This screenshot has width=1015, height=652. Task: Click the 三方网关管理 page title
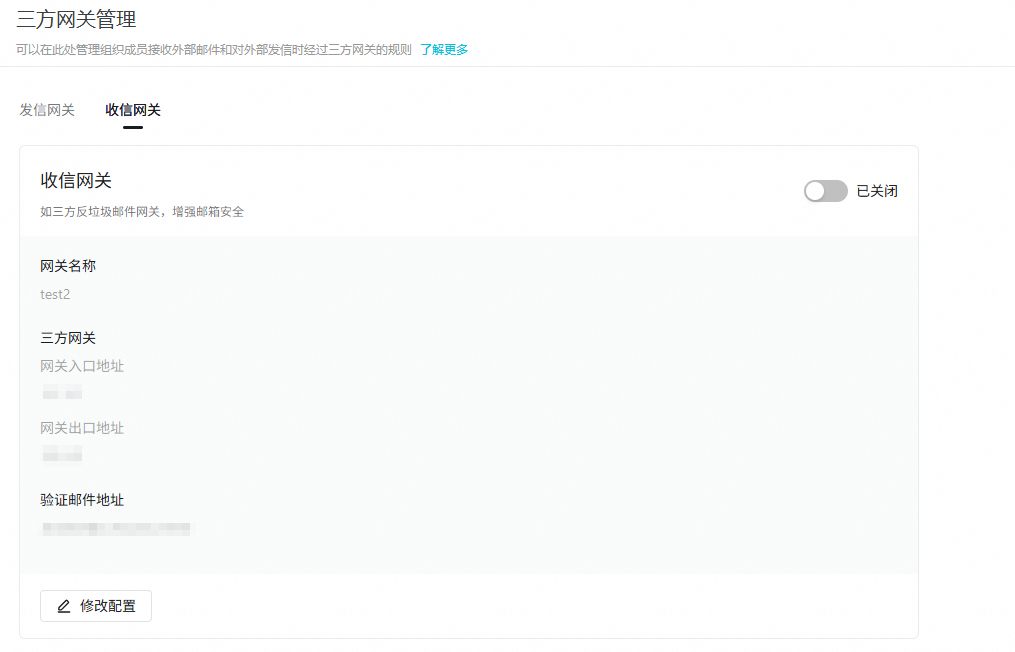point(77,19)
